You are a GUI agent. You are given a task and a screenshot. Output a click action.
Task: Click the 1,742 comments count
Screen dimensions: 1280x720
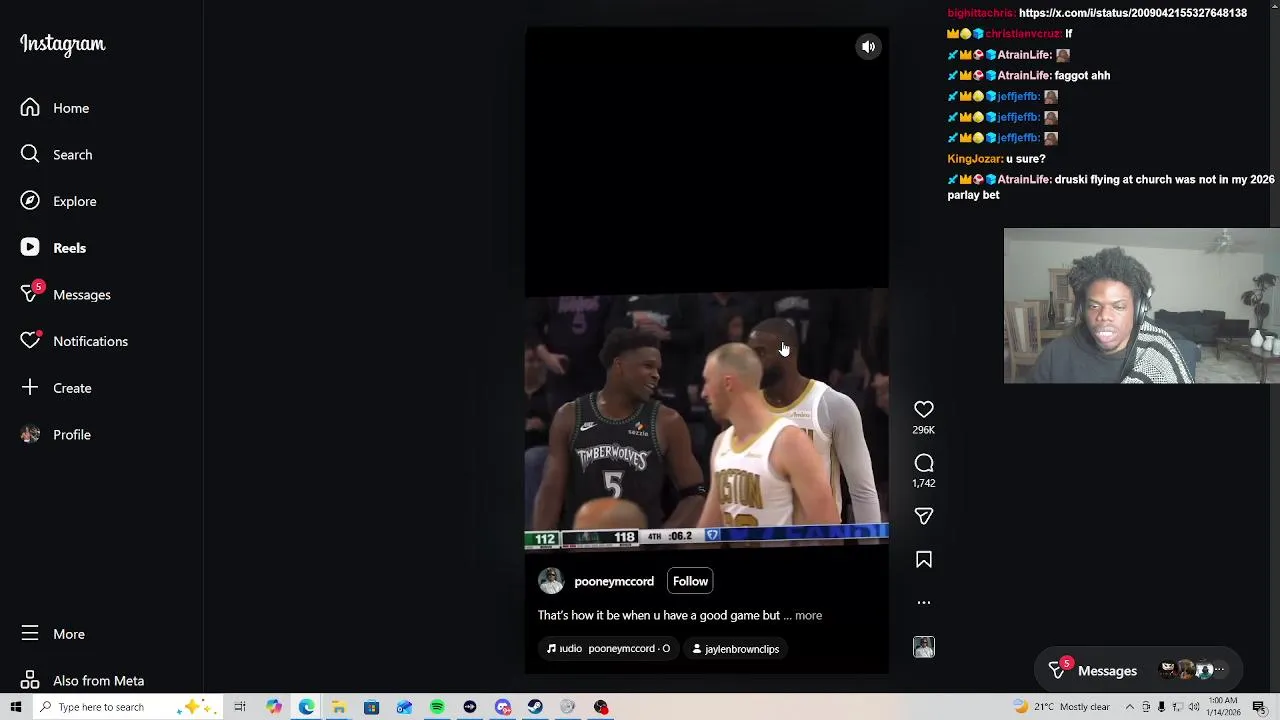pos(924,483)
